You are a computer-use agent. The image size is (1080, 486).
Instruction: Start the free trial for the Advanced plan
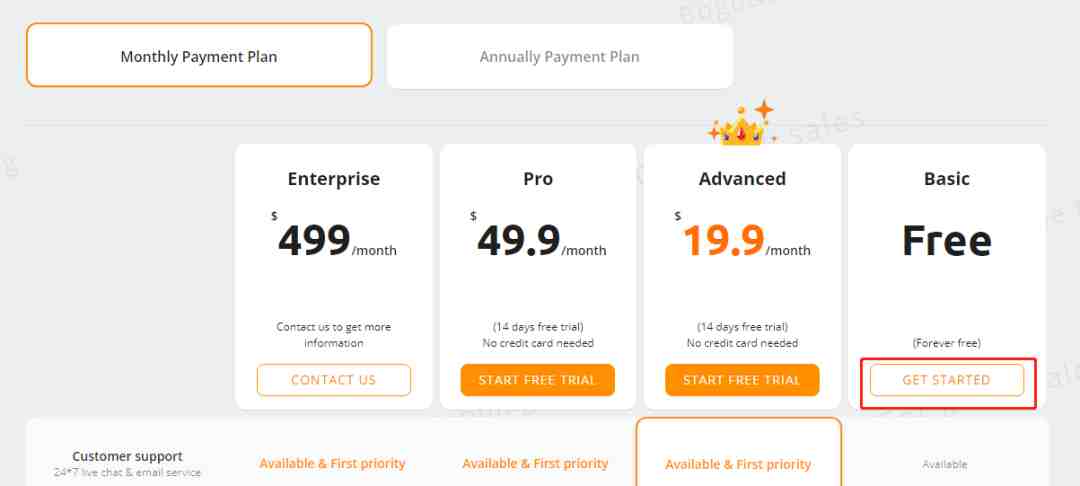pyautogui.click(x=742, y=380)
